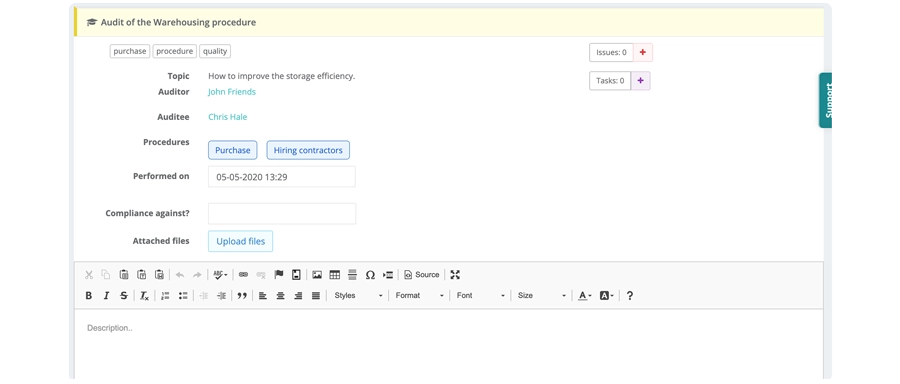Open the Styles dropdown
The width and height of the screenshot is (900, 384).
[358, 296]
